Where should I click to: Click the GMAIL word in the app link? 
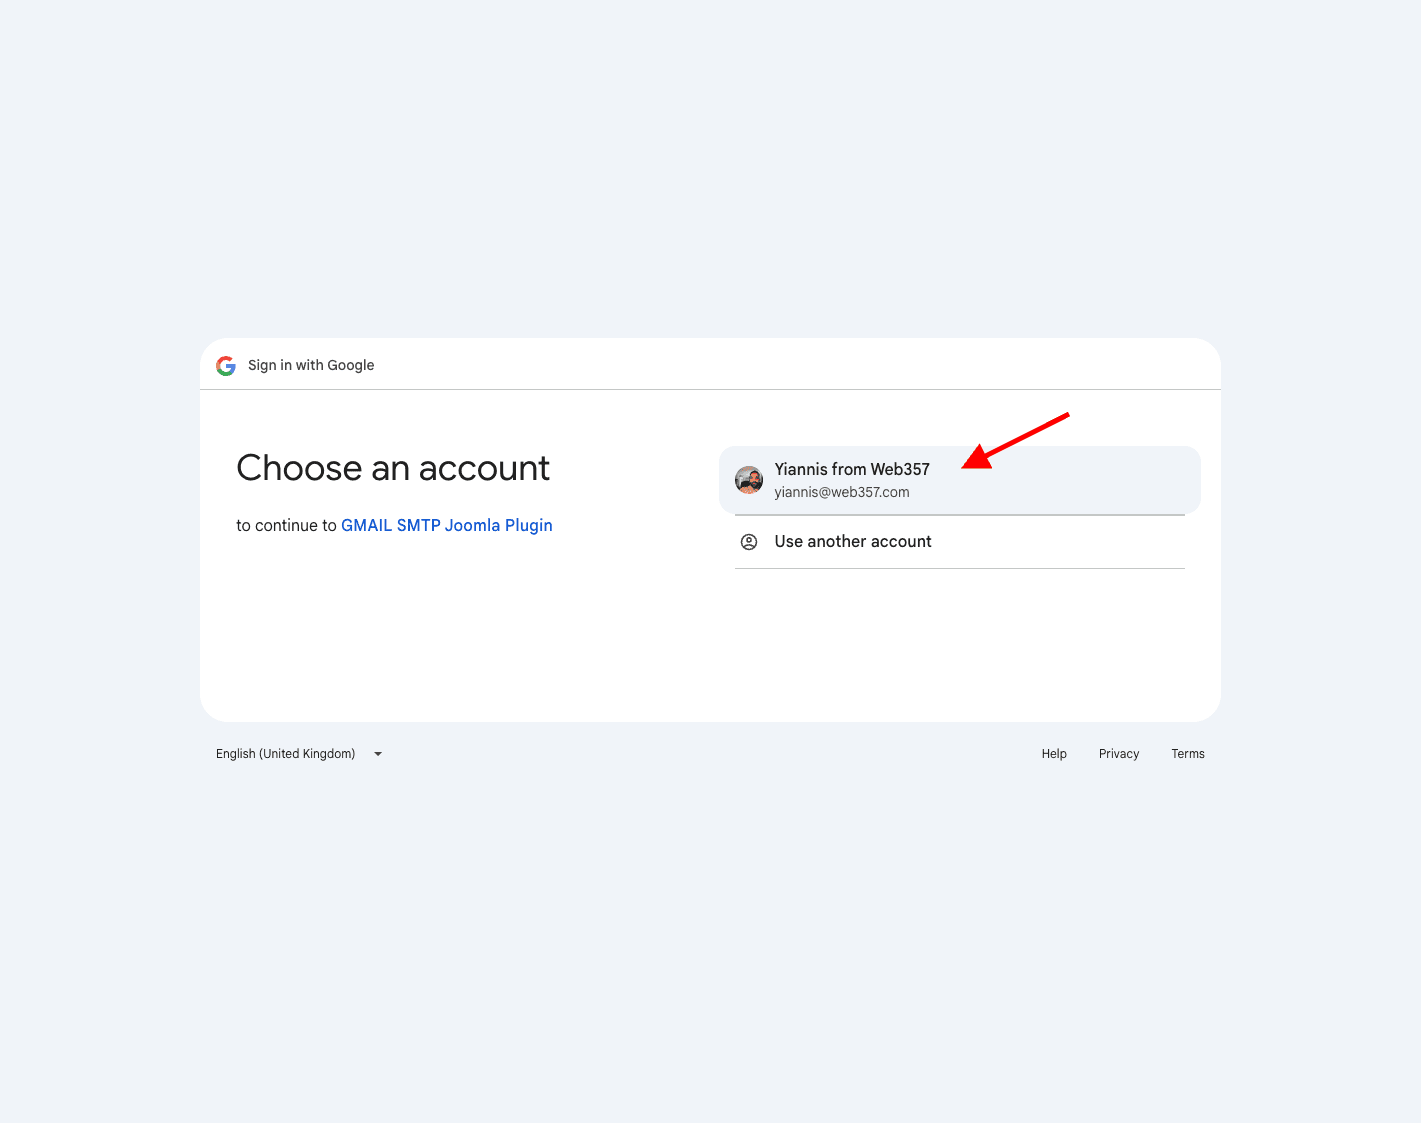point(366,526)
